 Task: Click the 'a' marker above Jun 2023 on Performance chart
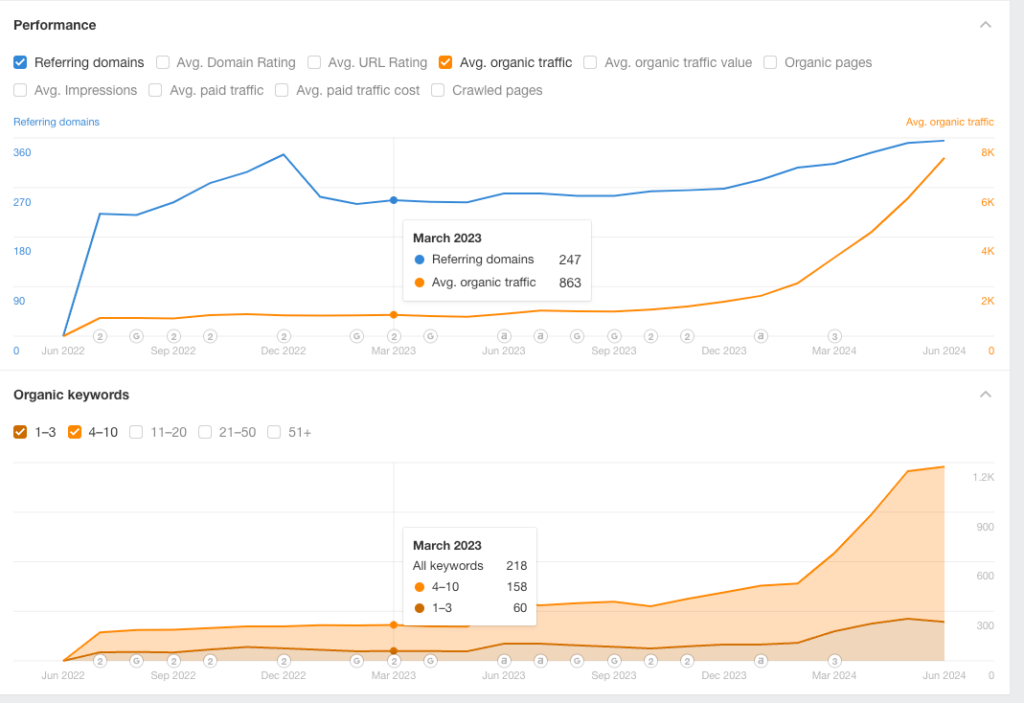504,336
